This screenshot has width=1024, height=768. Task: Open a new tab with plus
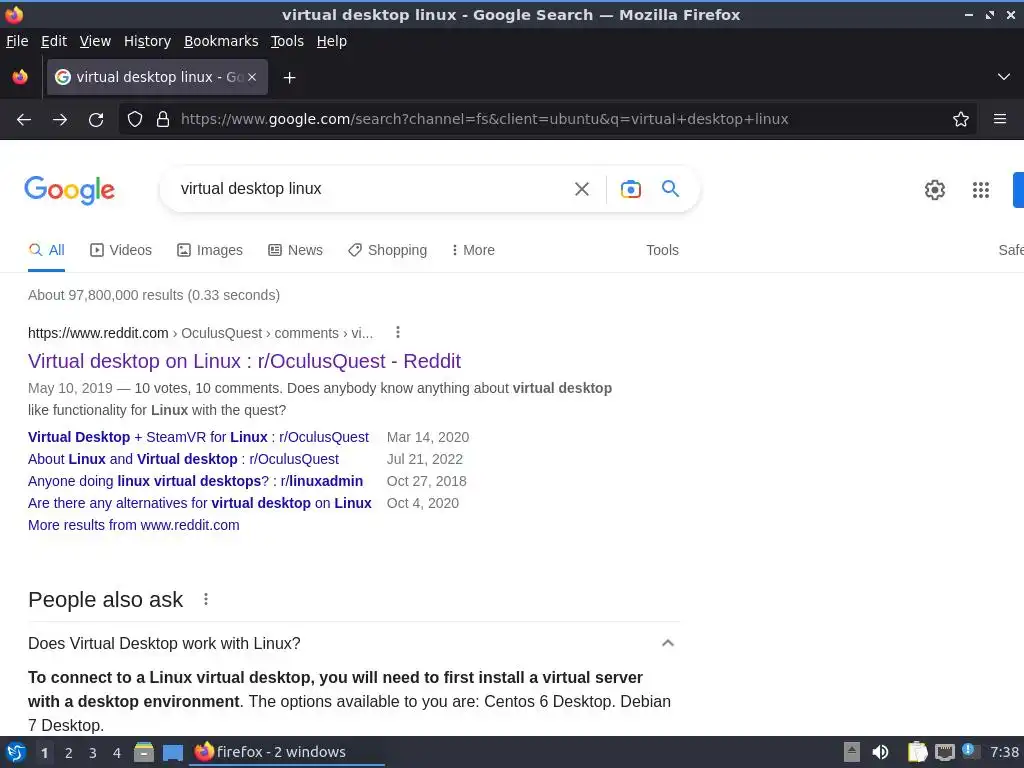[289, 78]
